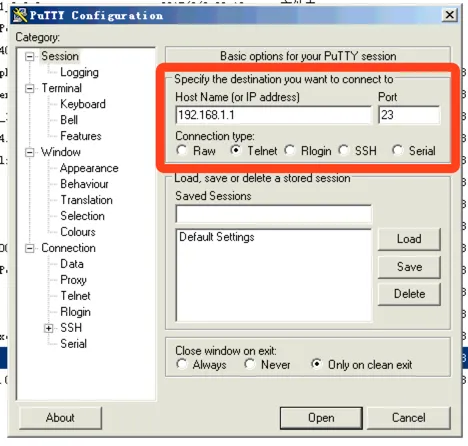Open the Keyboard settings panel
This screenshot has height=446, width=468.
[83, 104]
